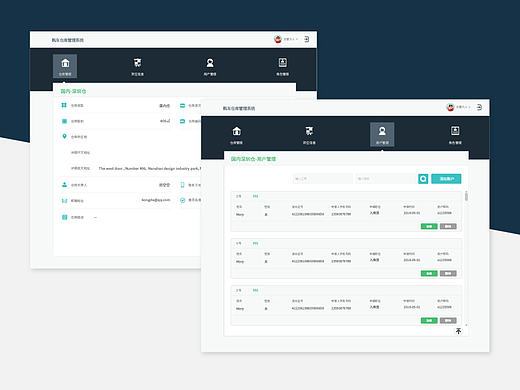Expand the username dropdown in front window header
520x390 pixels.
463,107
